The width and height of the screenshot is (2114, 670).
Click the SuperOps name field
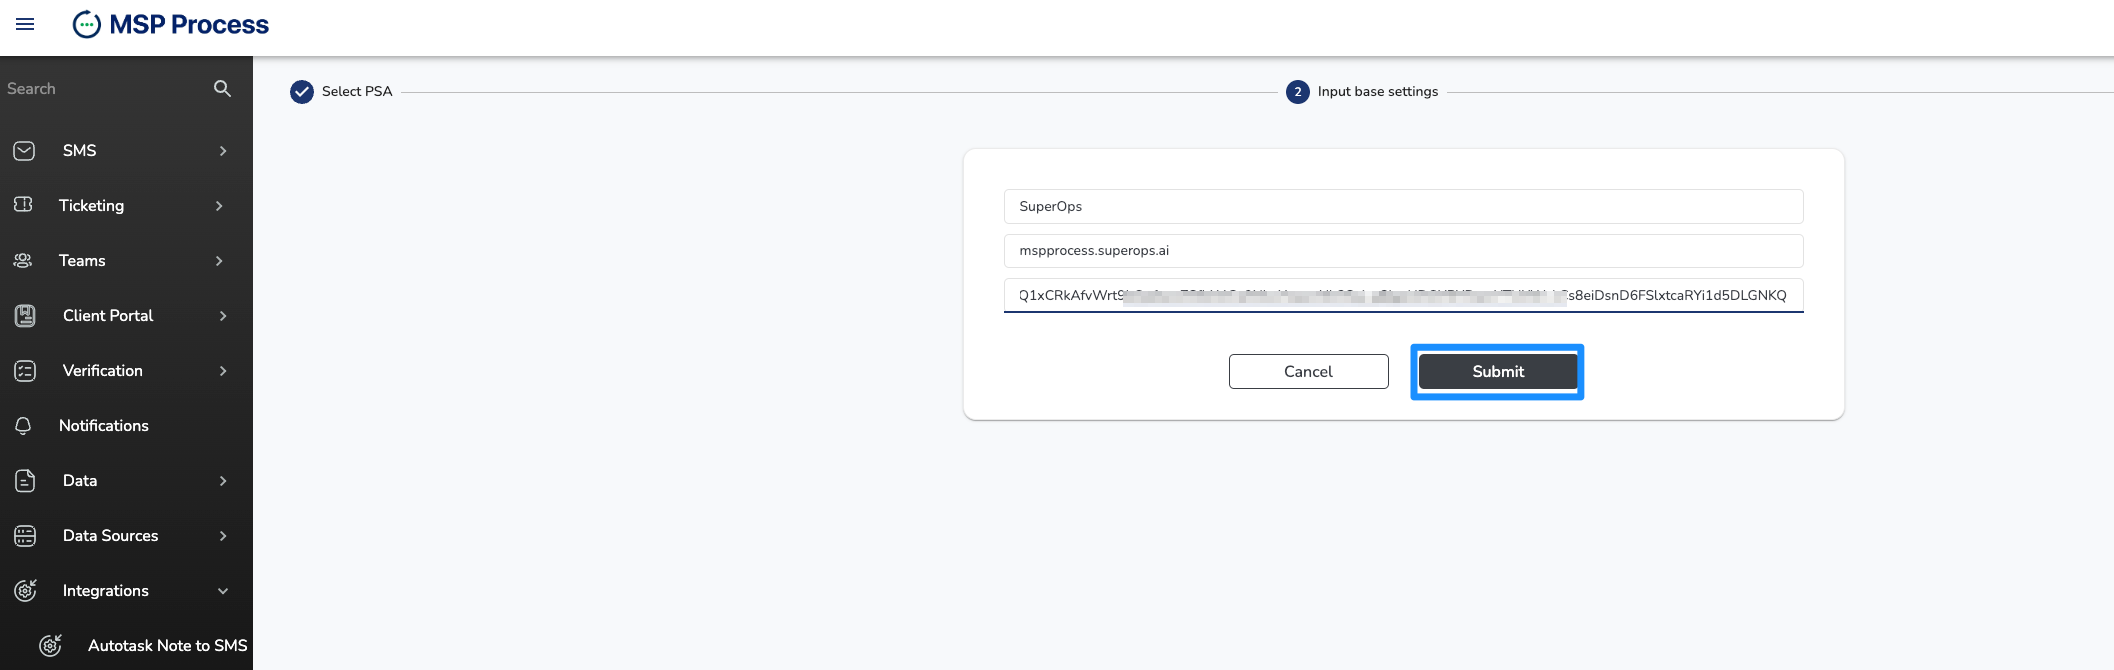pos(1403,207)
